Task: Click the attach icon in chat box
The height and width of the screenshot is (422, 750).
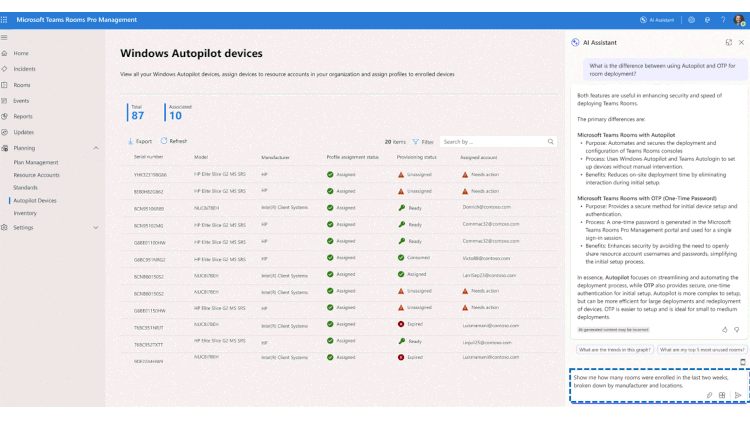Action: 709,395
